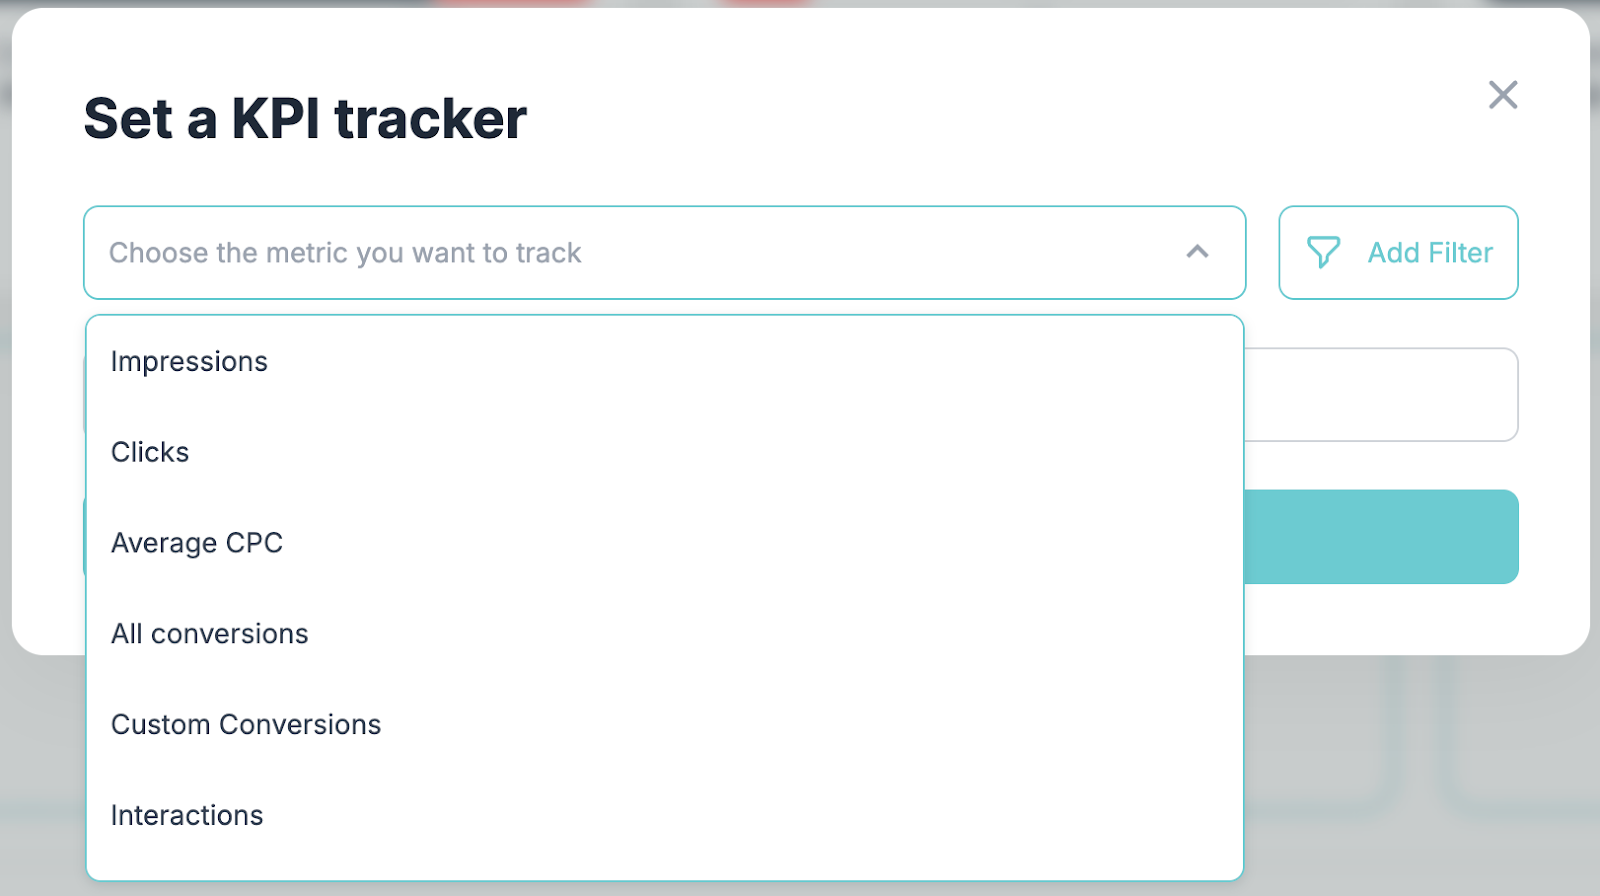Choose the Clicks metric option
Image resolution: width=1600 pixels, height=896 pixels.
150,452
